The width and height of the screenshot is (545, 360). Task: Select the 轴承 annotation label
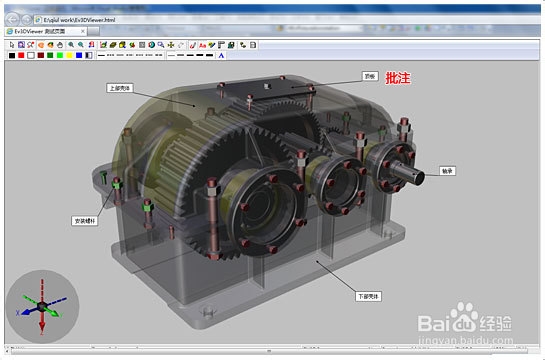click(x=447, y=171)
